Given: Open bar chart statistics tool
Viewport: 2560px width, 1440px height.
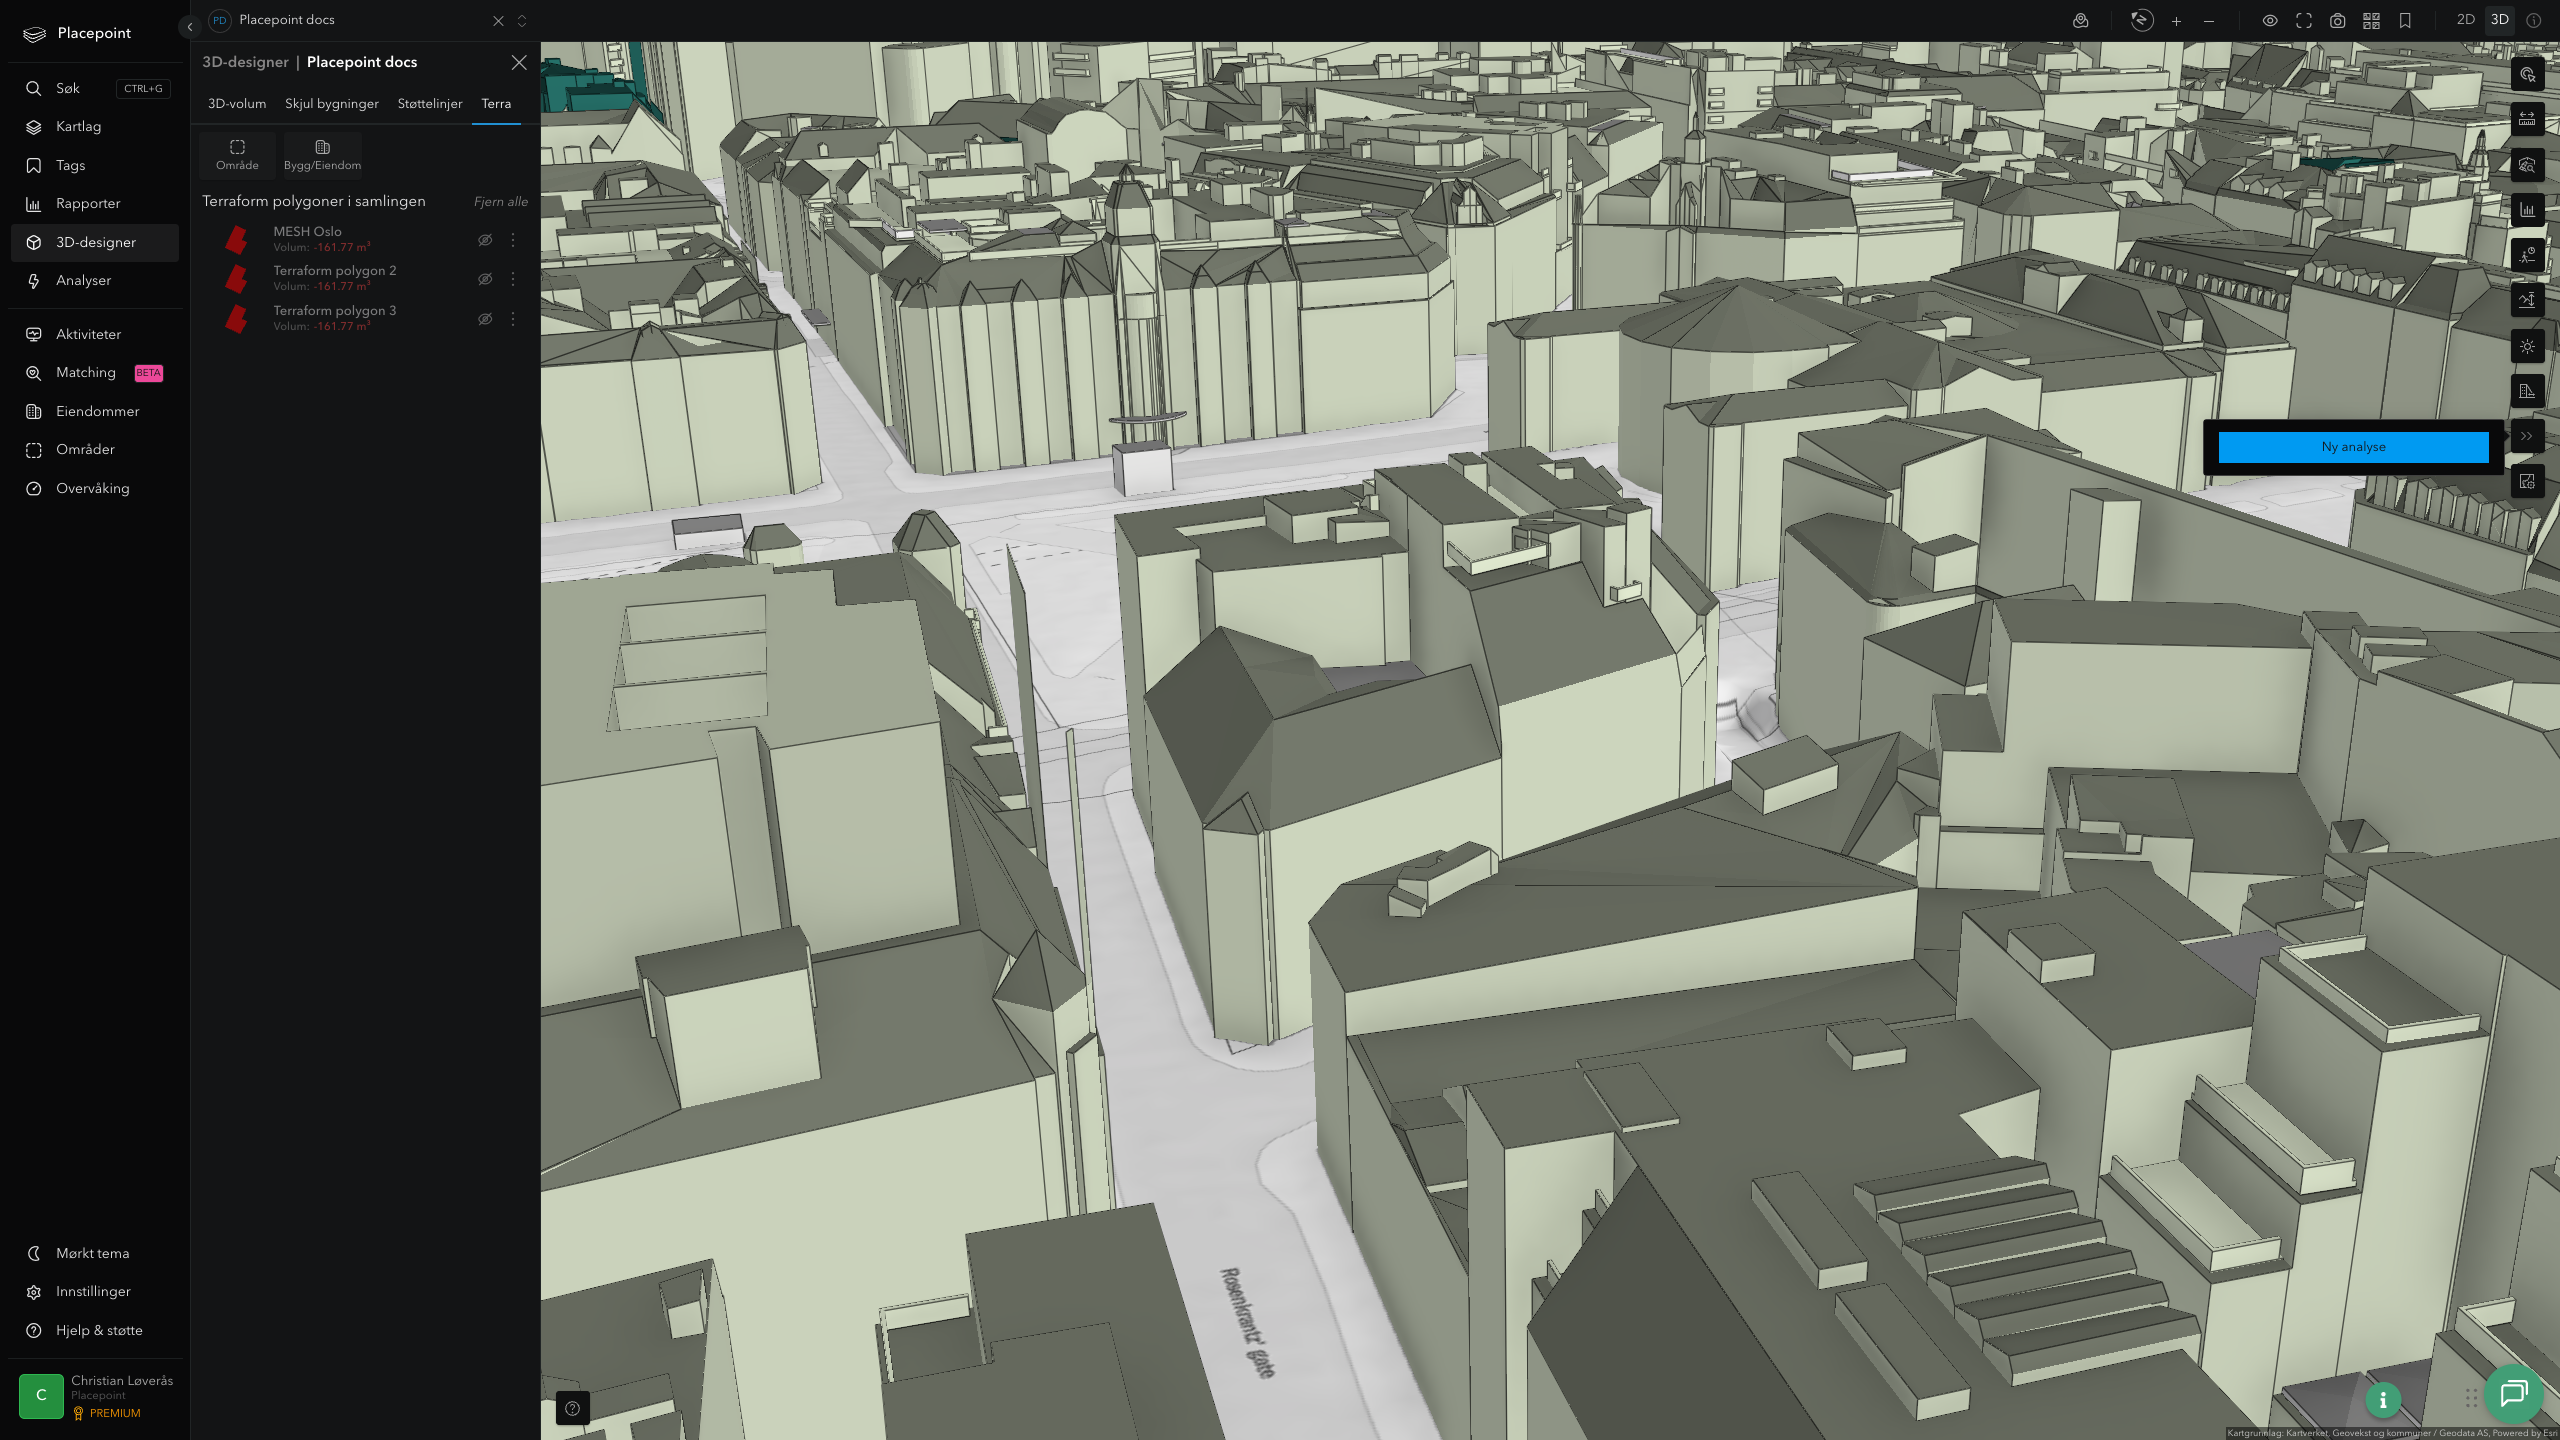Looking at the screenshot, I should click(2528, 210).
